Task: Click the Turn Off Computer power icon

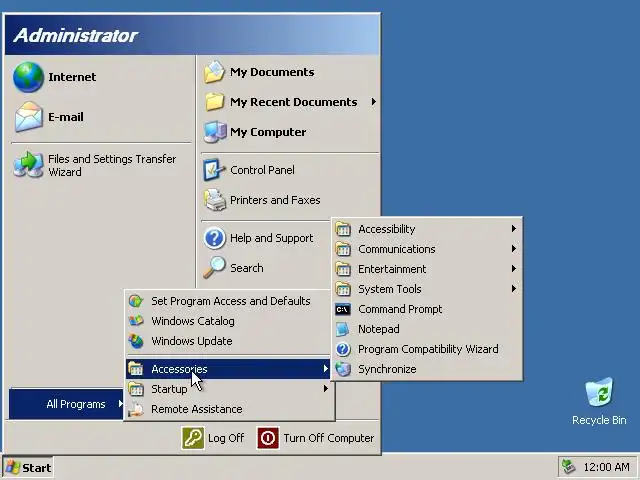Action: (268, 438)
